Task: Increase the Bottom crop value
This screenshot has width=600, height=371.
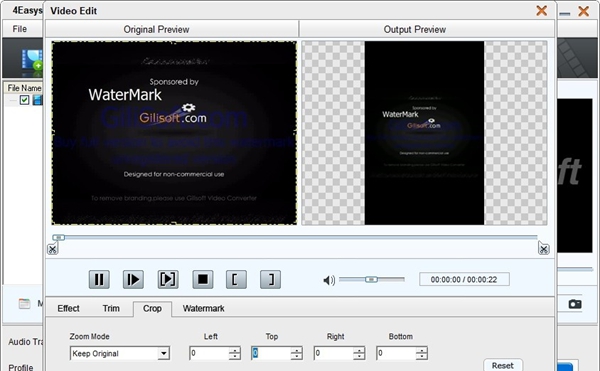Action: (x=422, y=350)
